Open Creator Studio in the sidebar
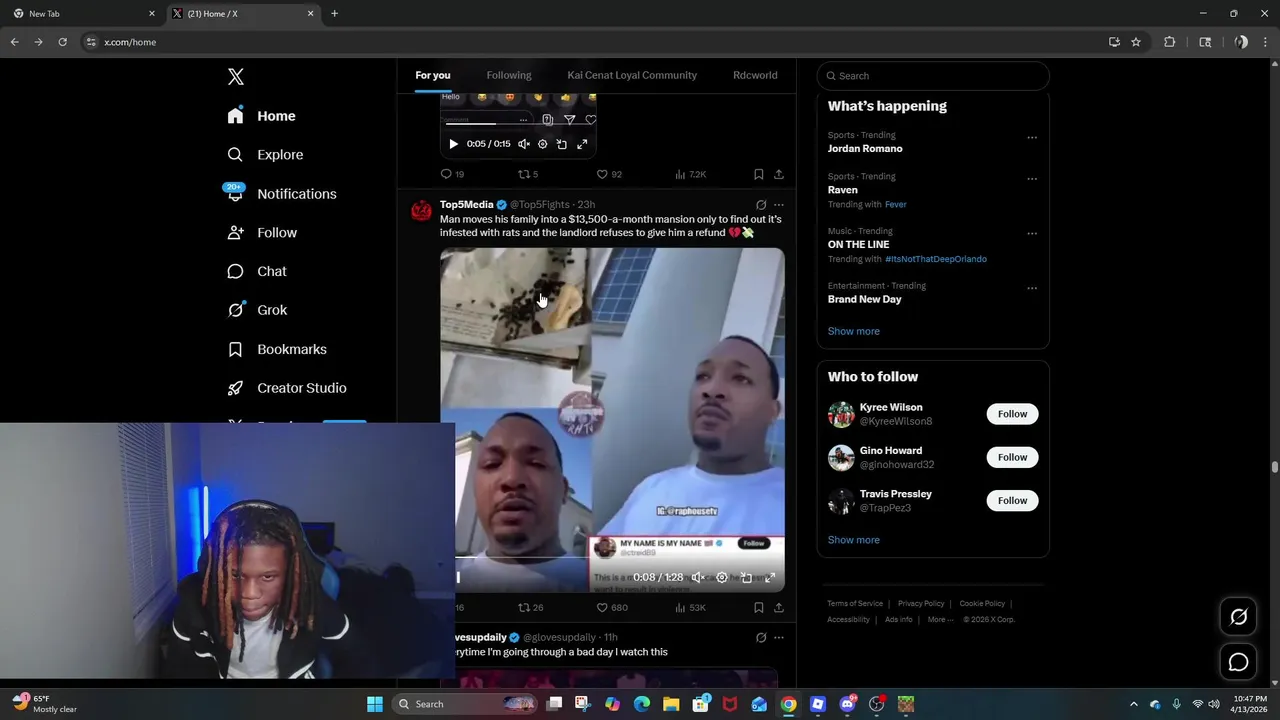Screen dimensions: 1280x720 [x=287, y=388]
